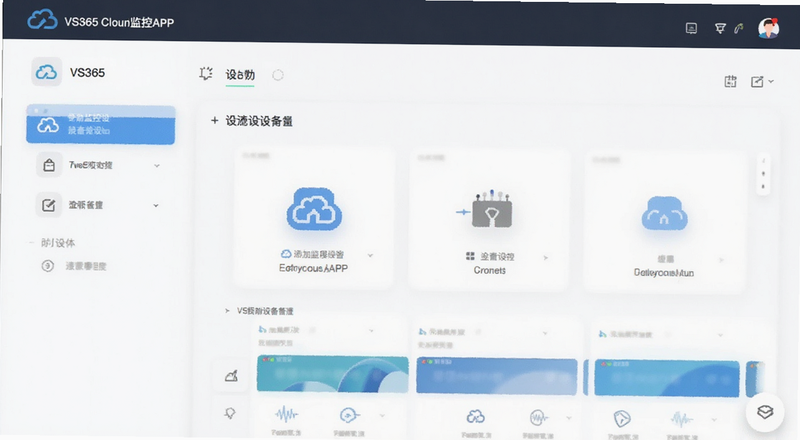This screenshot has width=800, height=440.
Task: Click the VS365 cloud icon in sidebar
Action: click(x=46, y=72)
